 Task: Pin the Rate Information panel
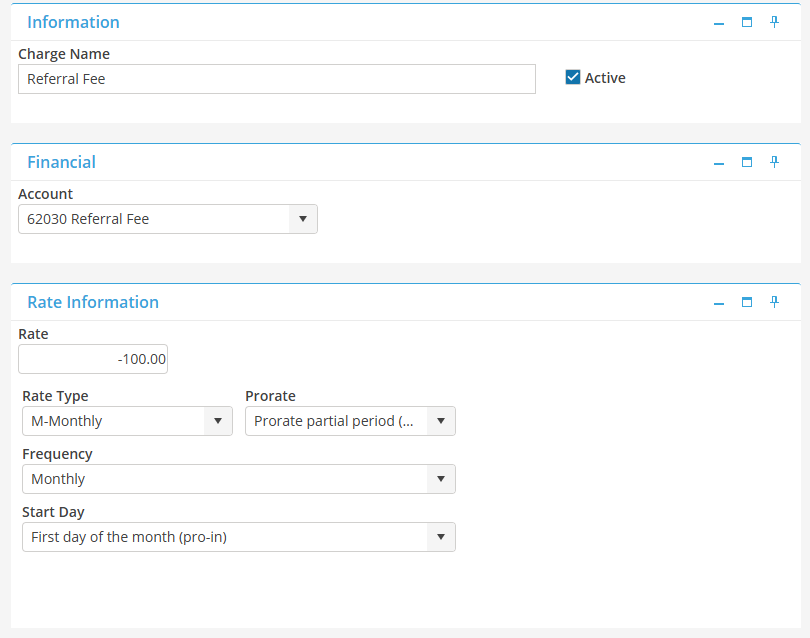pyautogui.click(x=774, y=302)
